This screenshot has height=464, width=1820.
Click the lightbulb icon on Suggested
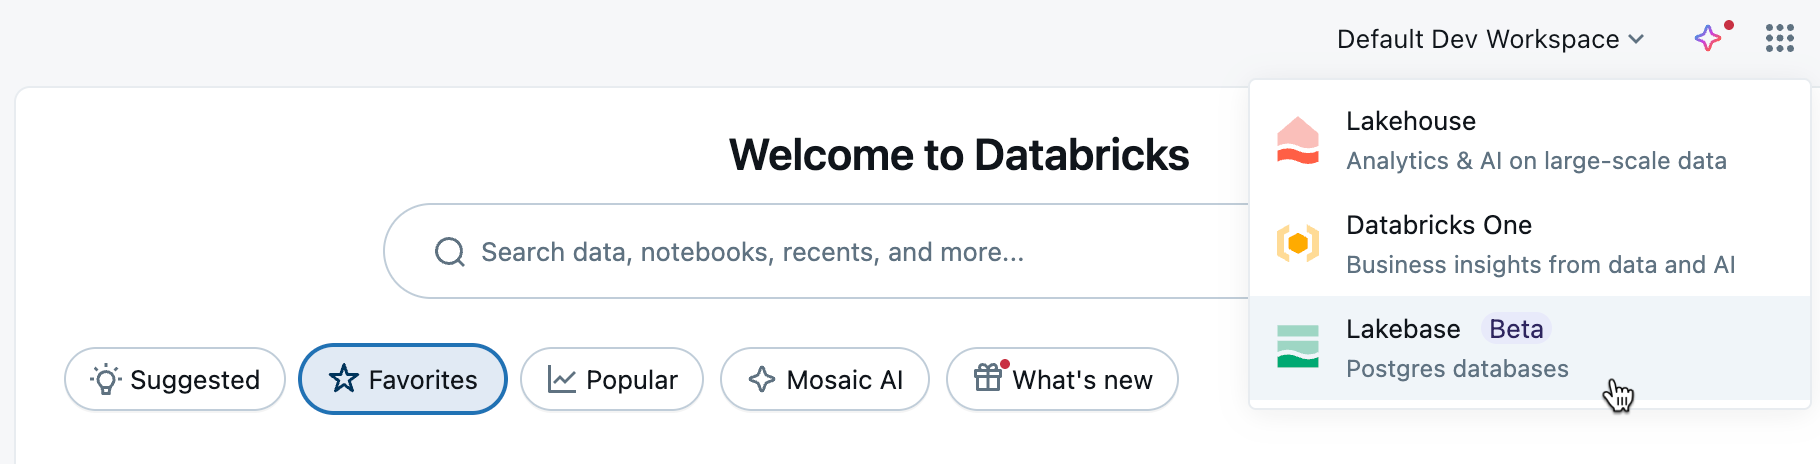point(105,380)
